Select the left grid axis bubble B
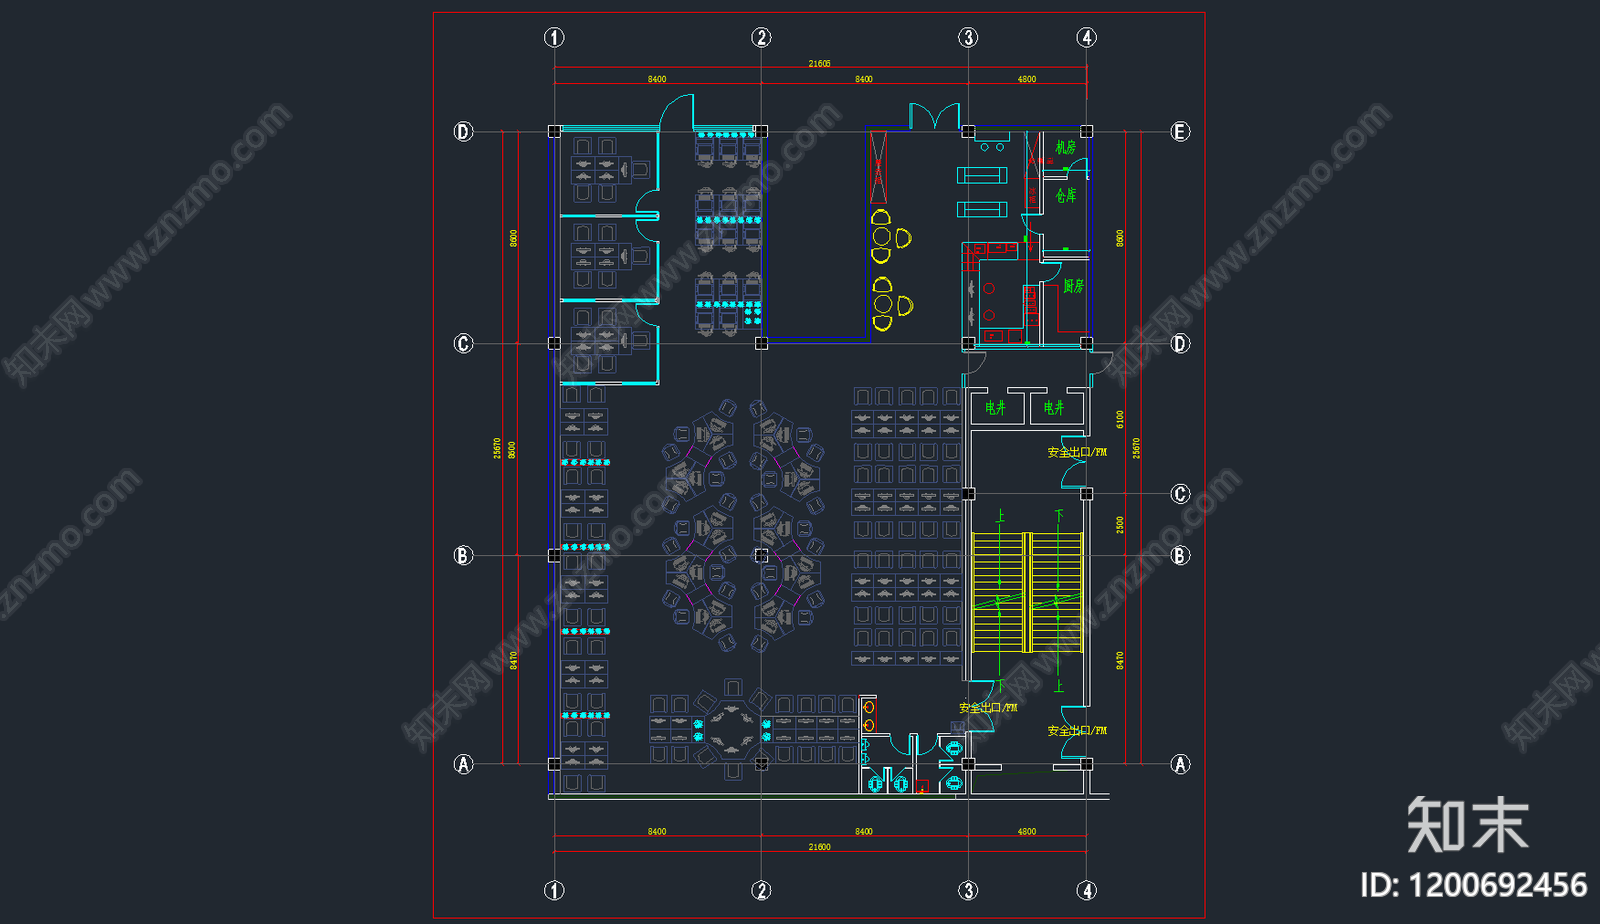The height and width of the screenshot is (924, 1600). [463, 555]
